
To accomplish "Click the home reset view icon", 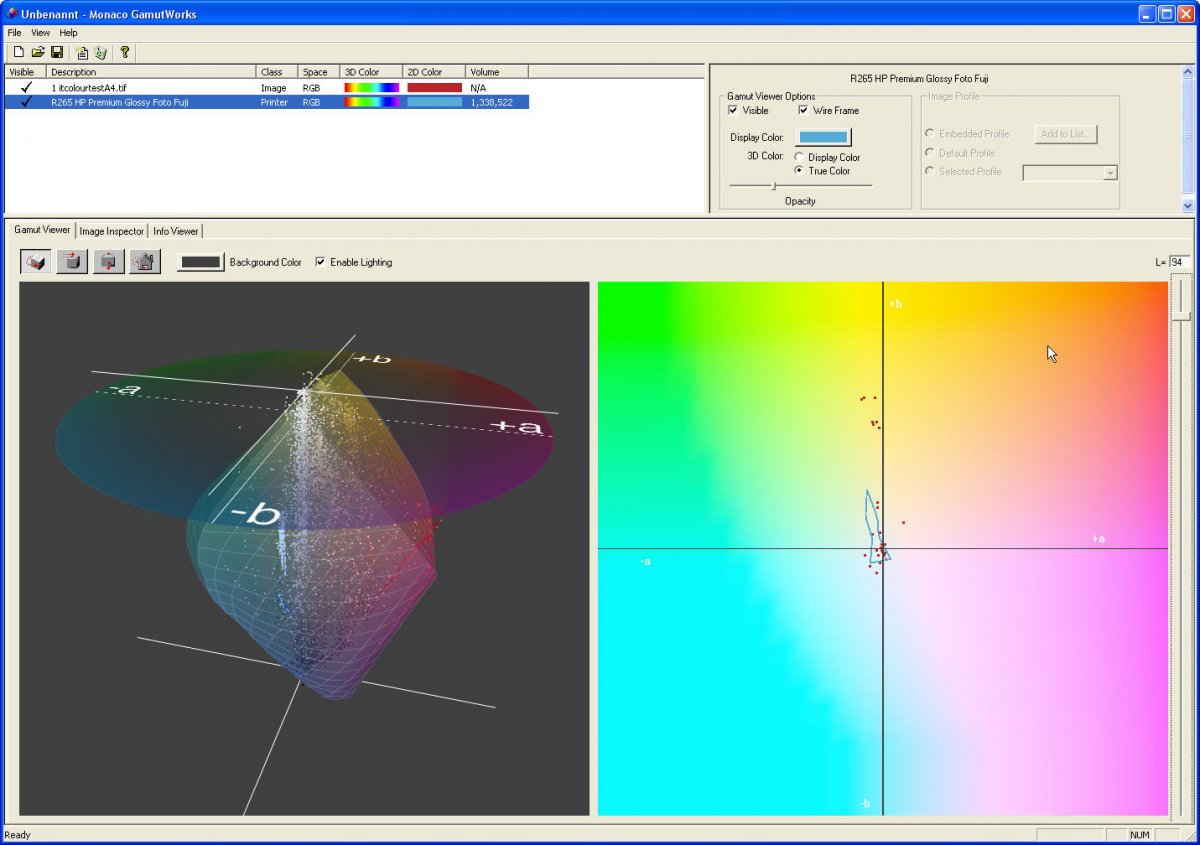I will coord(144,262).
